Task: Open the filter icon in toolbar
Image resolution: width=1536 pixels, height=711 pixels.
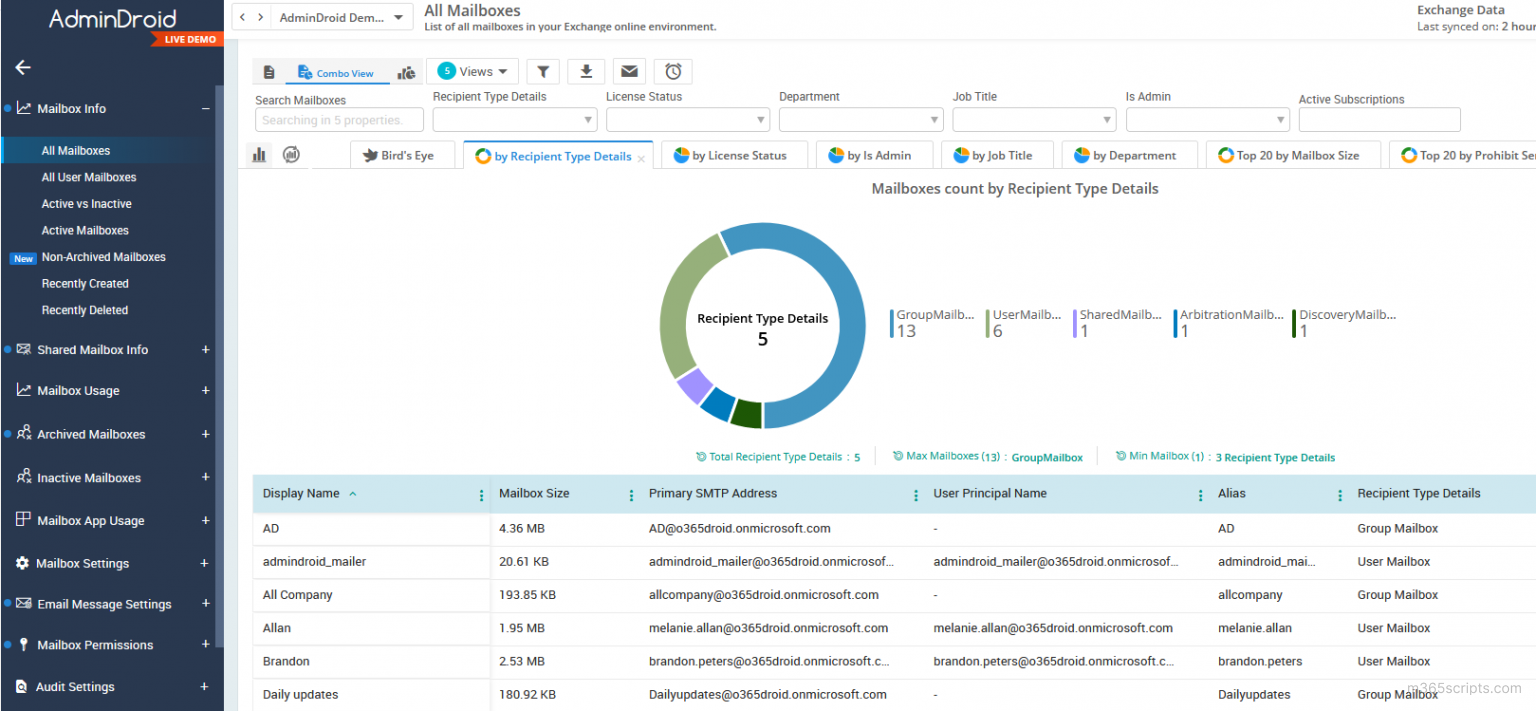Action: click(x=542, y=71)
